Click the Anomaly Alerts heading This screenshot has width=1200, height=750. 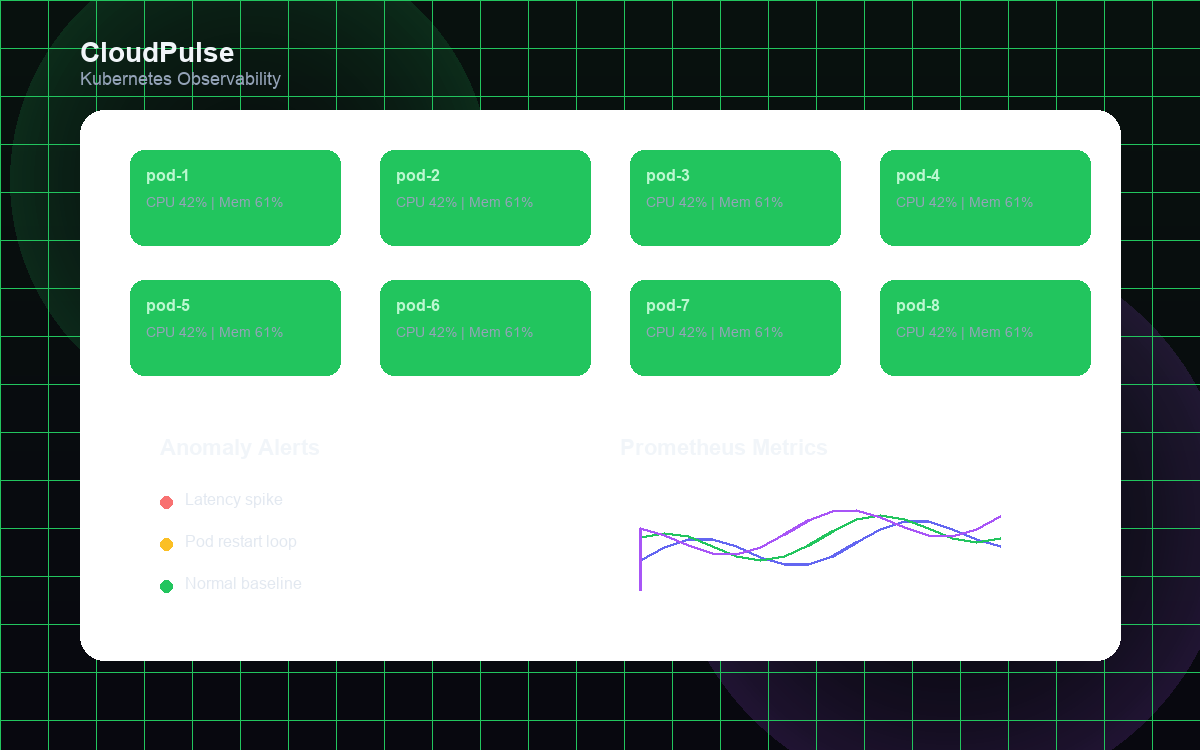tap(240, 448)
